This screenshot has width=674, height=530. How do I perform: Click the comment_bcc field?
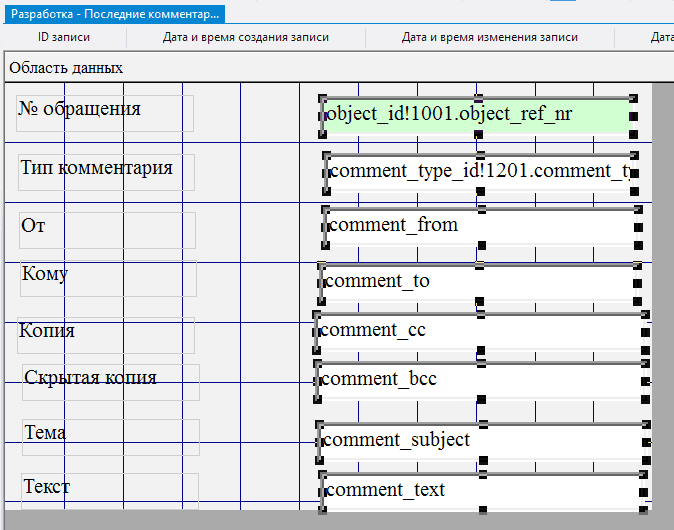click(x=478, y=380)
